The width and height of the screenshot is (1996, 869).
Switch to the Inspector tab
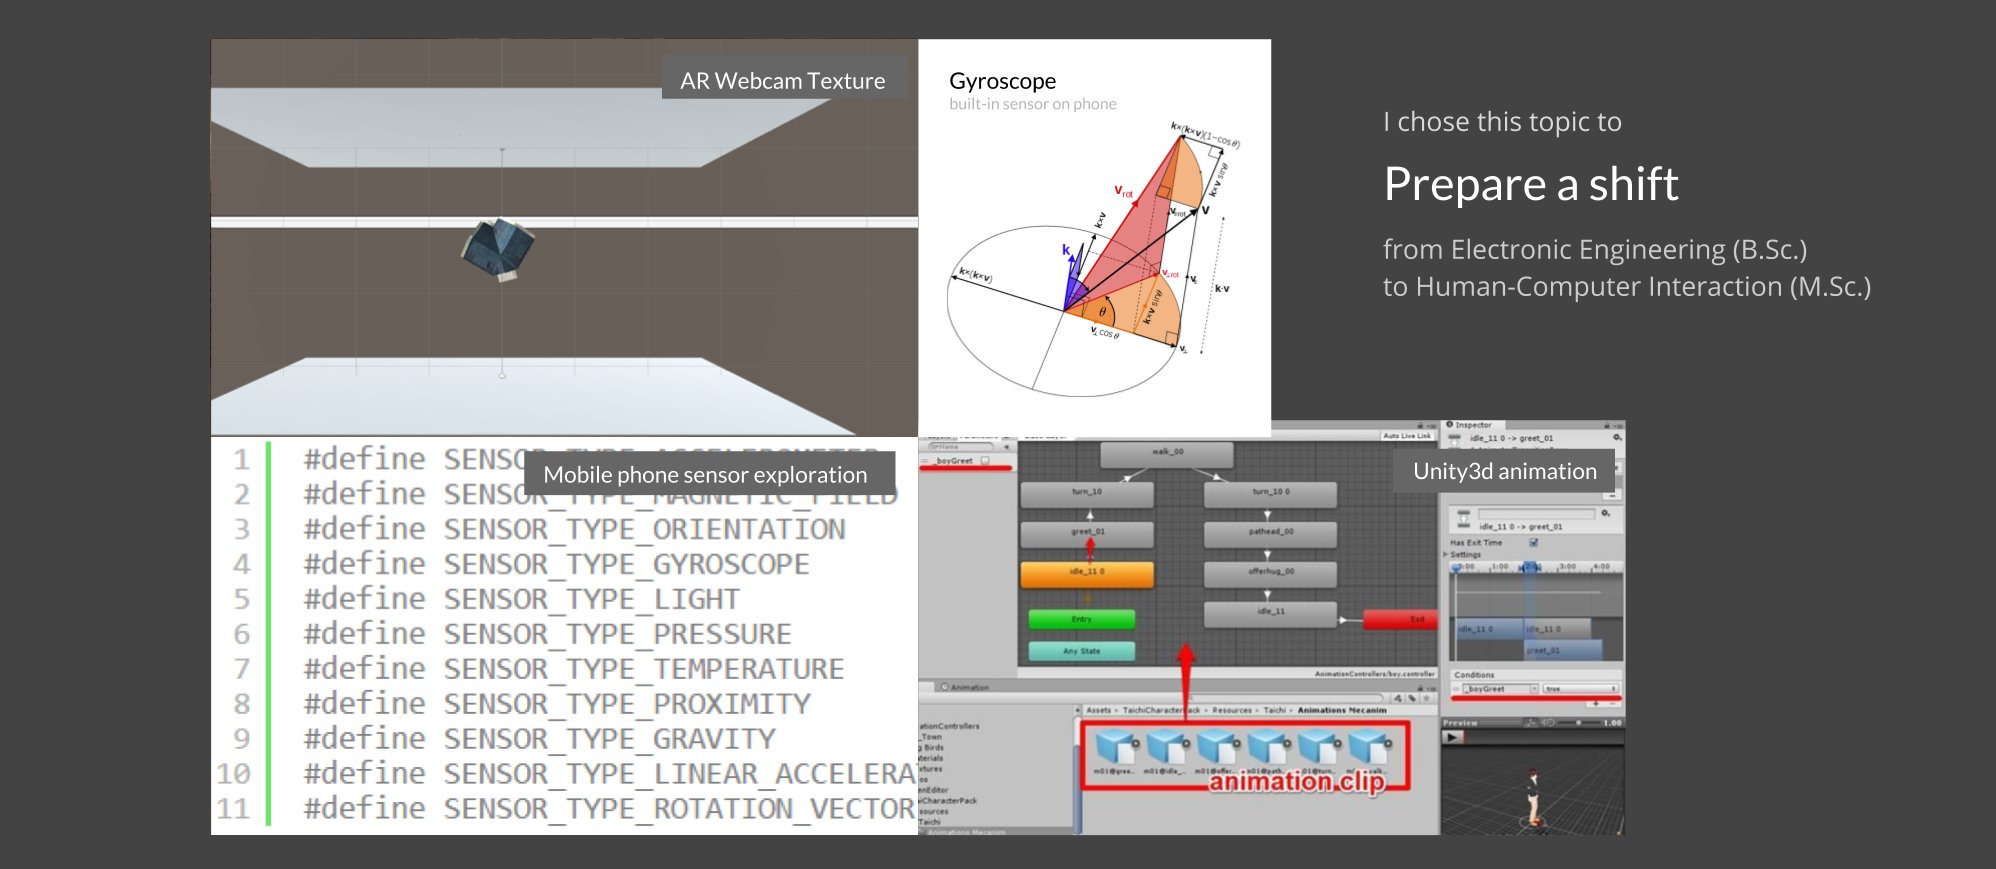[1470, 425]
